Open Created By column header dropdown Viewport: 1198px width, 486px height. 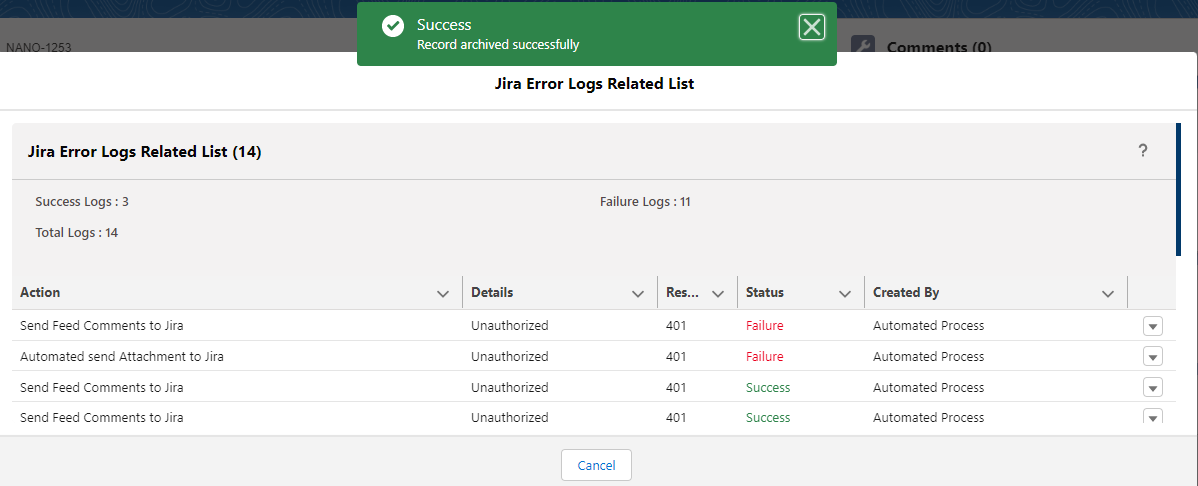(x=1108, y=293)
